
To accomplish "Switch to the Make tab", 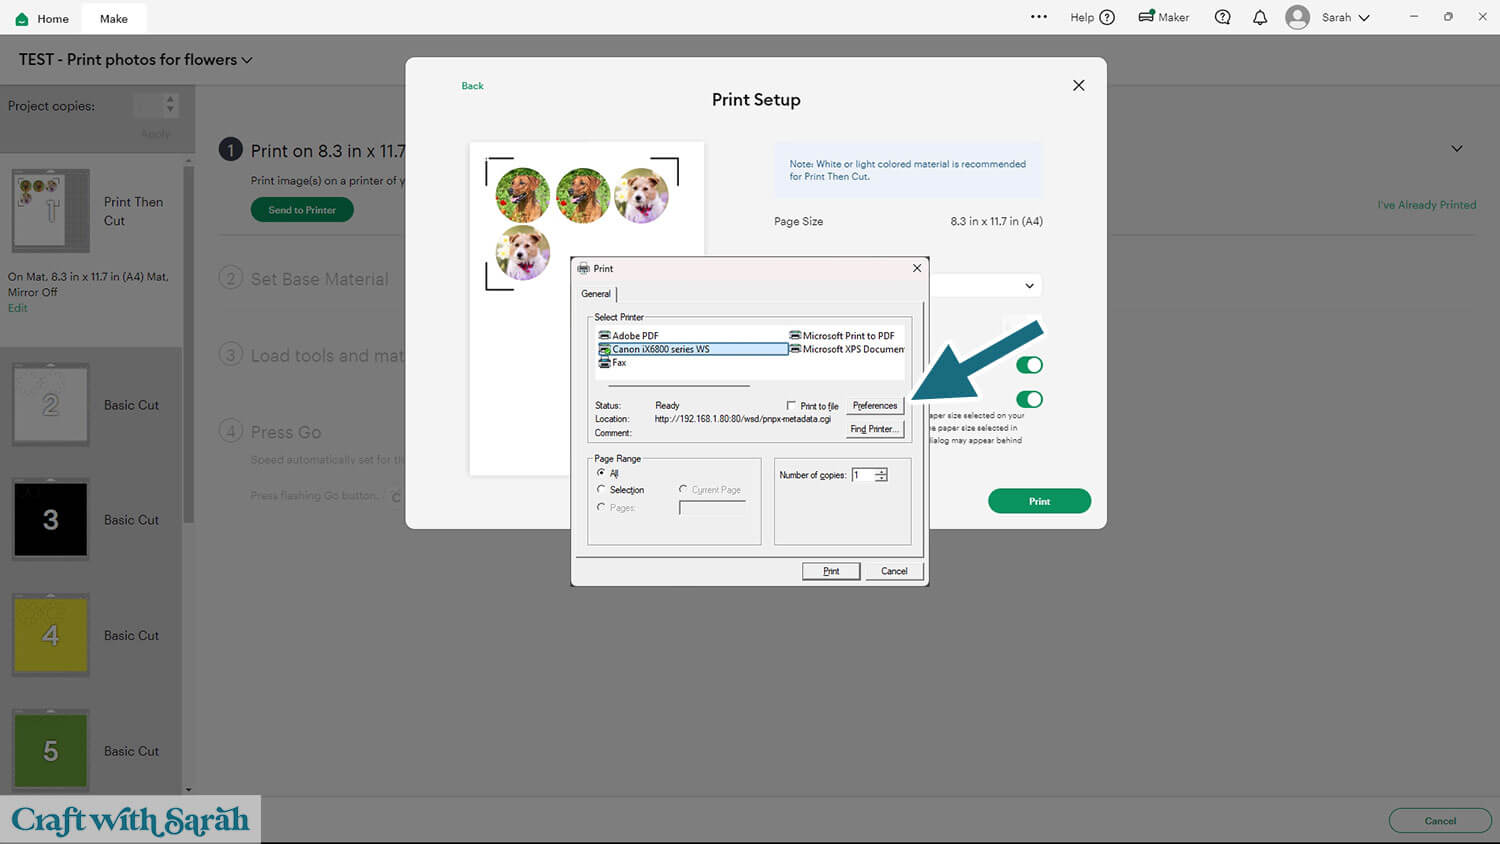I will click(x=114, y=18).
